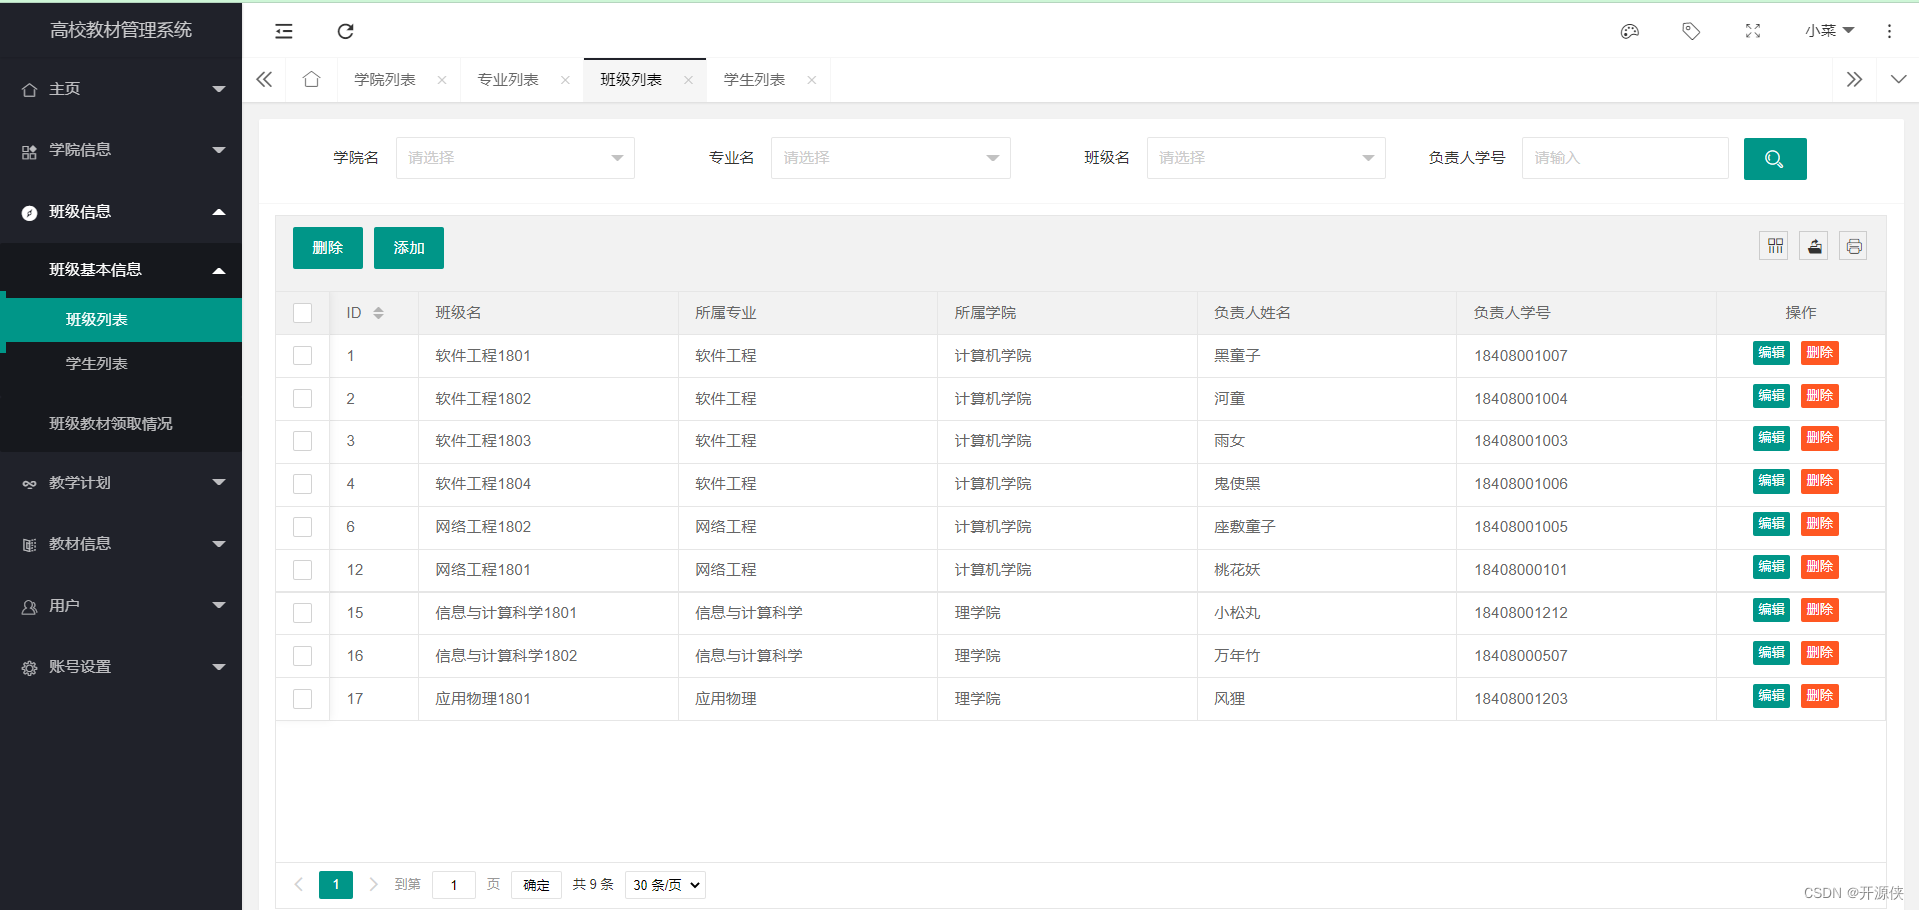Click the export table icon
Viewport: 1919px width, 910px height.
(x=1814, y=246)
